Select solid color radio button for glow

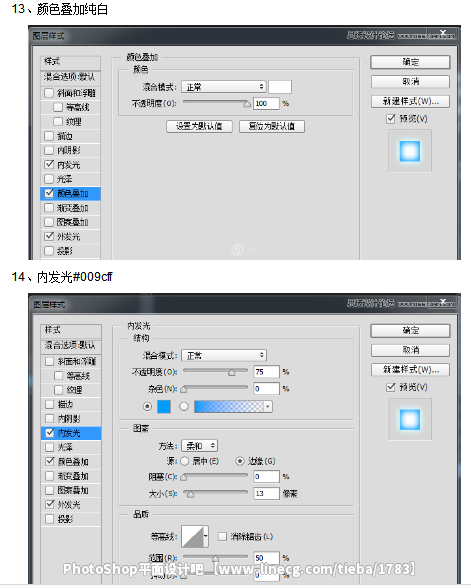tap(147, 406)
